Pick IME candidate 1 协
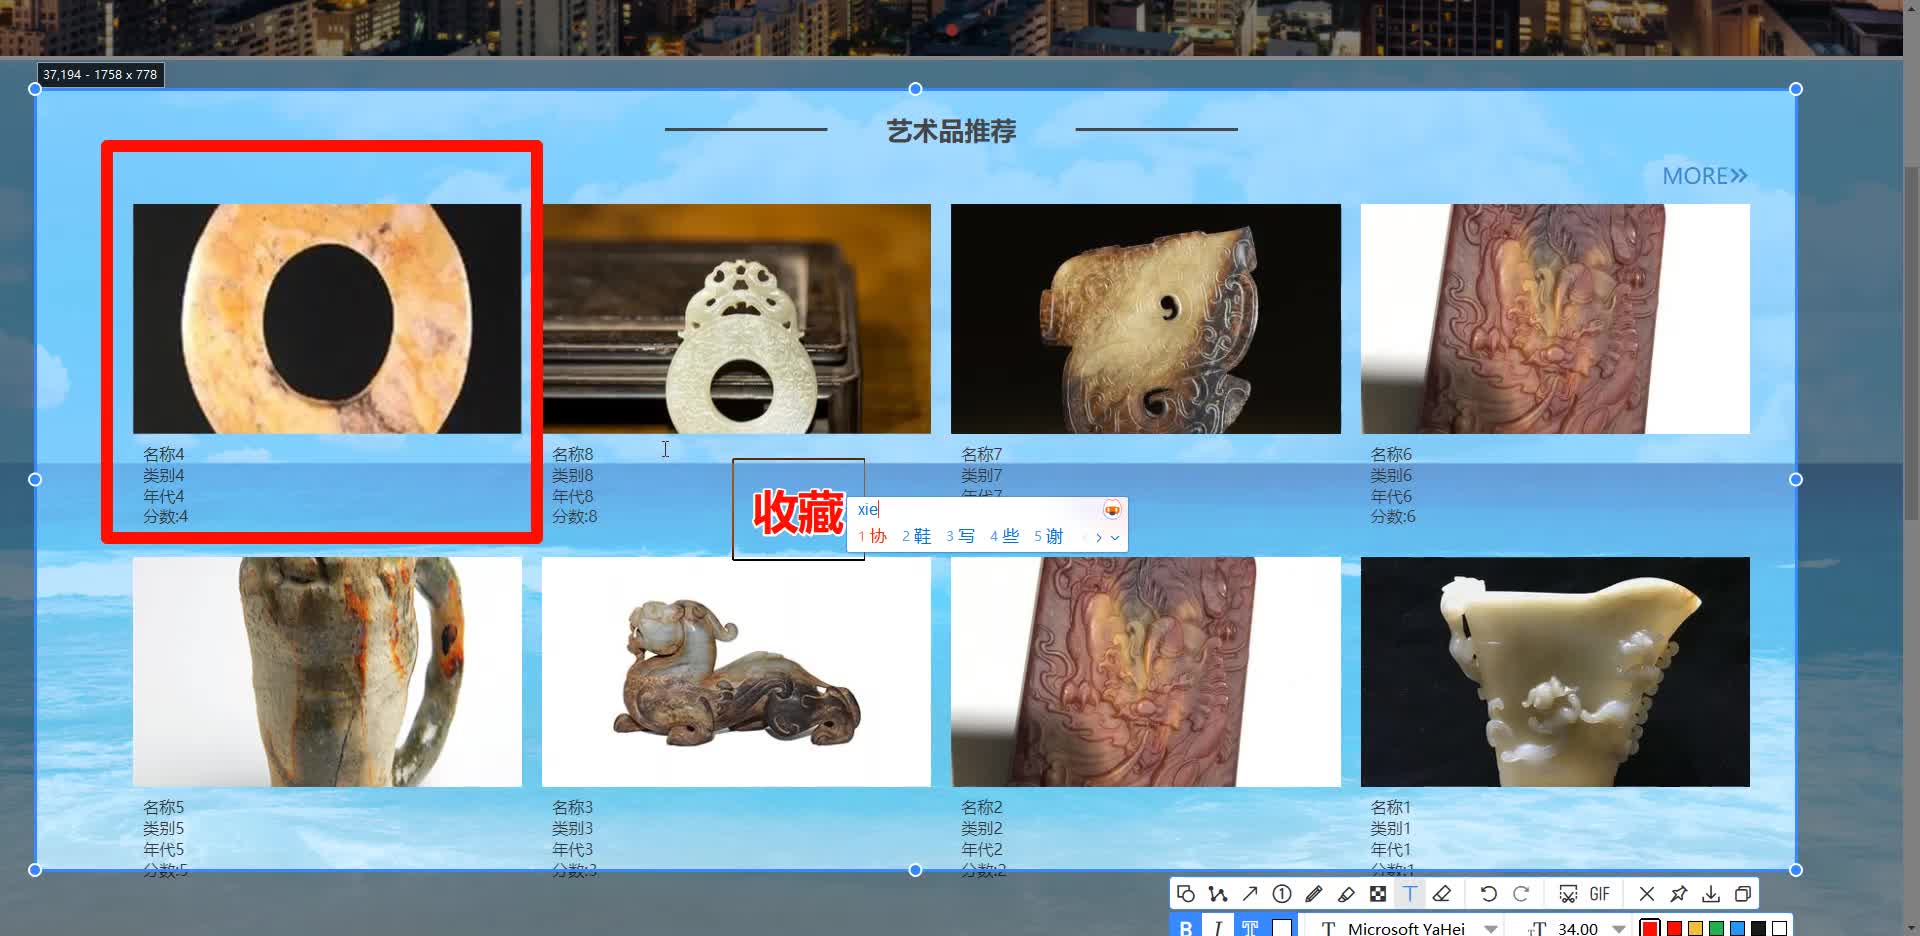The image size is (1920, 936). 873,536
